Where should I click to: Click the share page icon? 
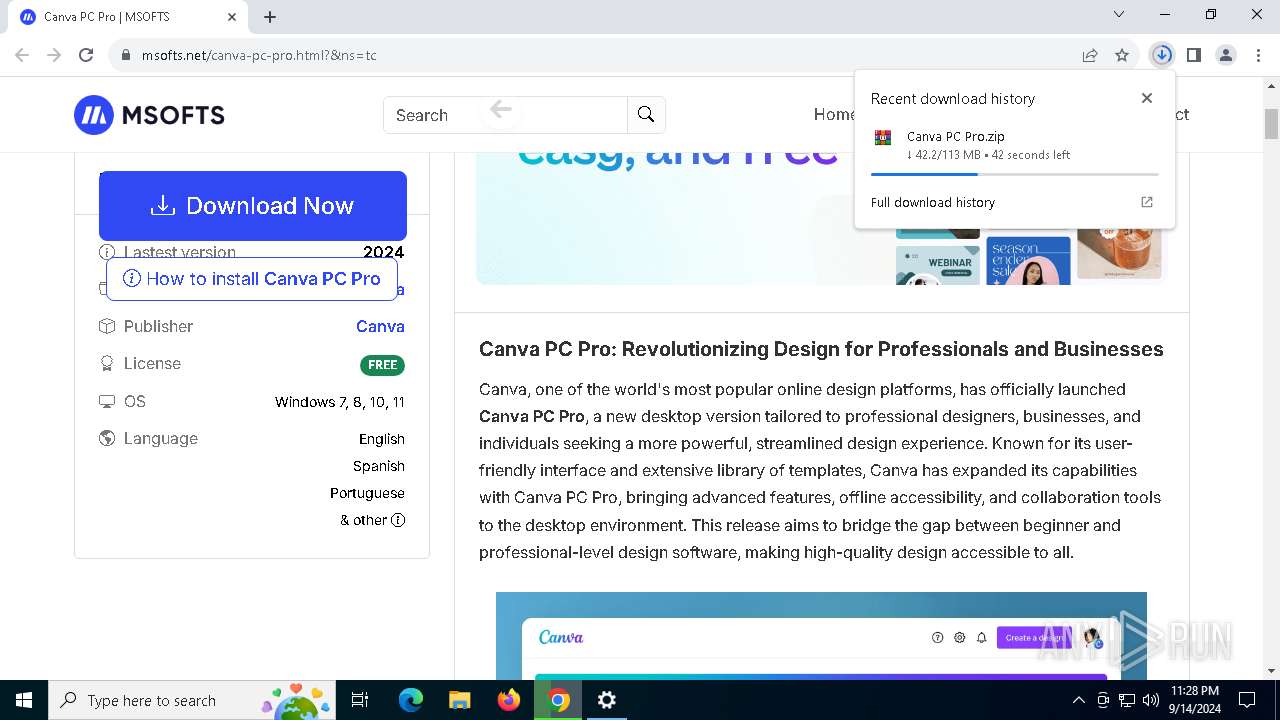[x=1090, y=55]
